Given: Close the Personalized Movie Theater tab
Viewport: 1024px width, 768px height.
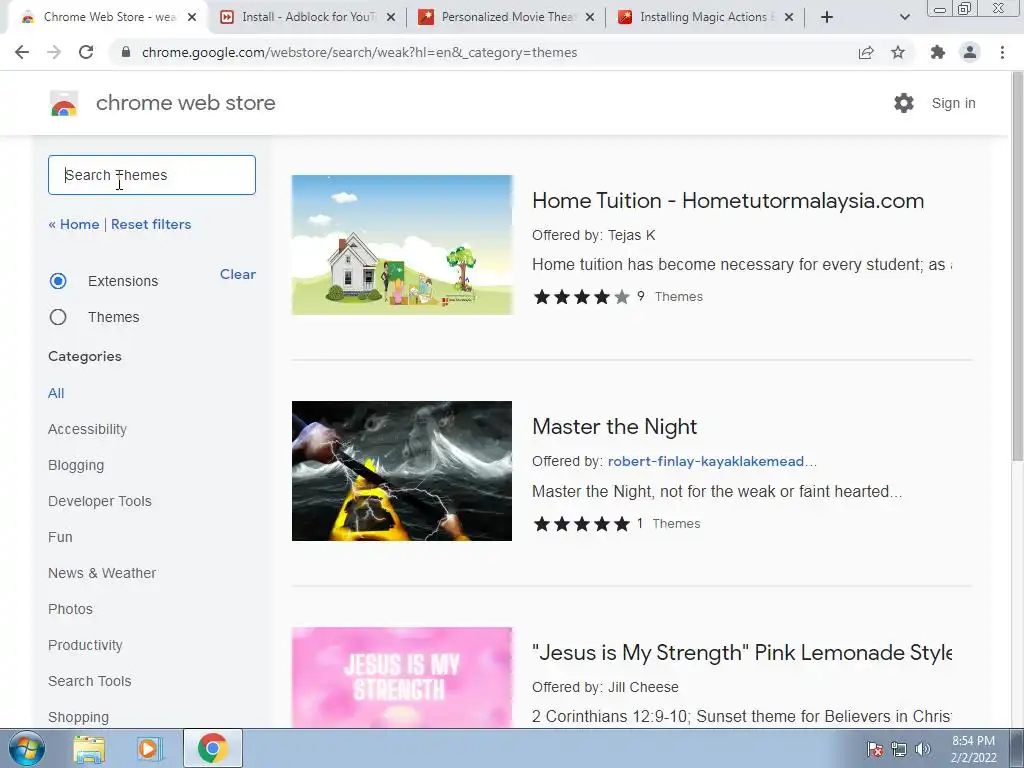Looking at the screenshot, I should (x=590, y=17).
